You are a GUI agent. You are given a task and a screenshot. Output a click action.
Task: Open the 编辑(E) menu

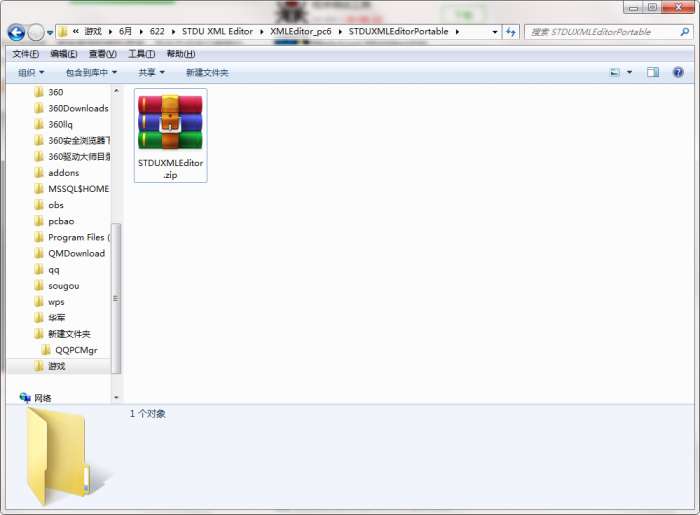(x=64, y=54)
